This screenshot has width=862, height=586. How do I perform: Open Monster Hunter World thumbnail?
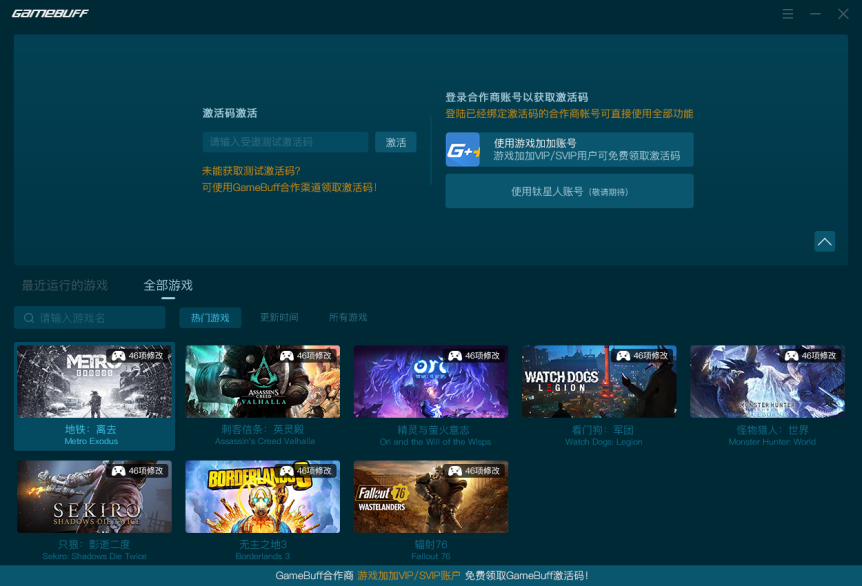767,382
